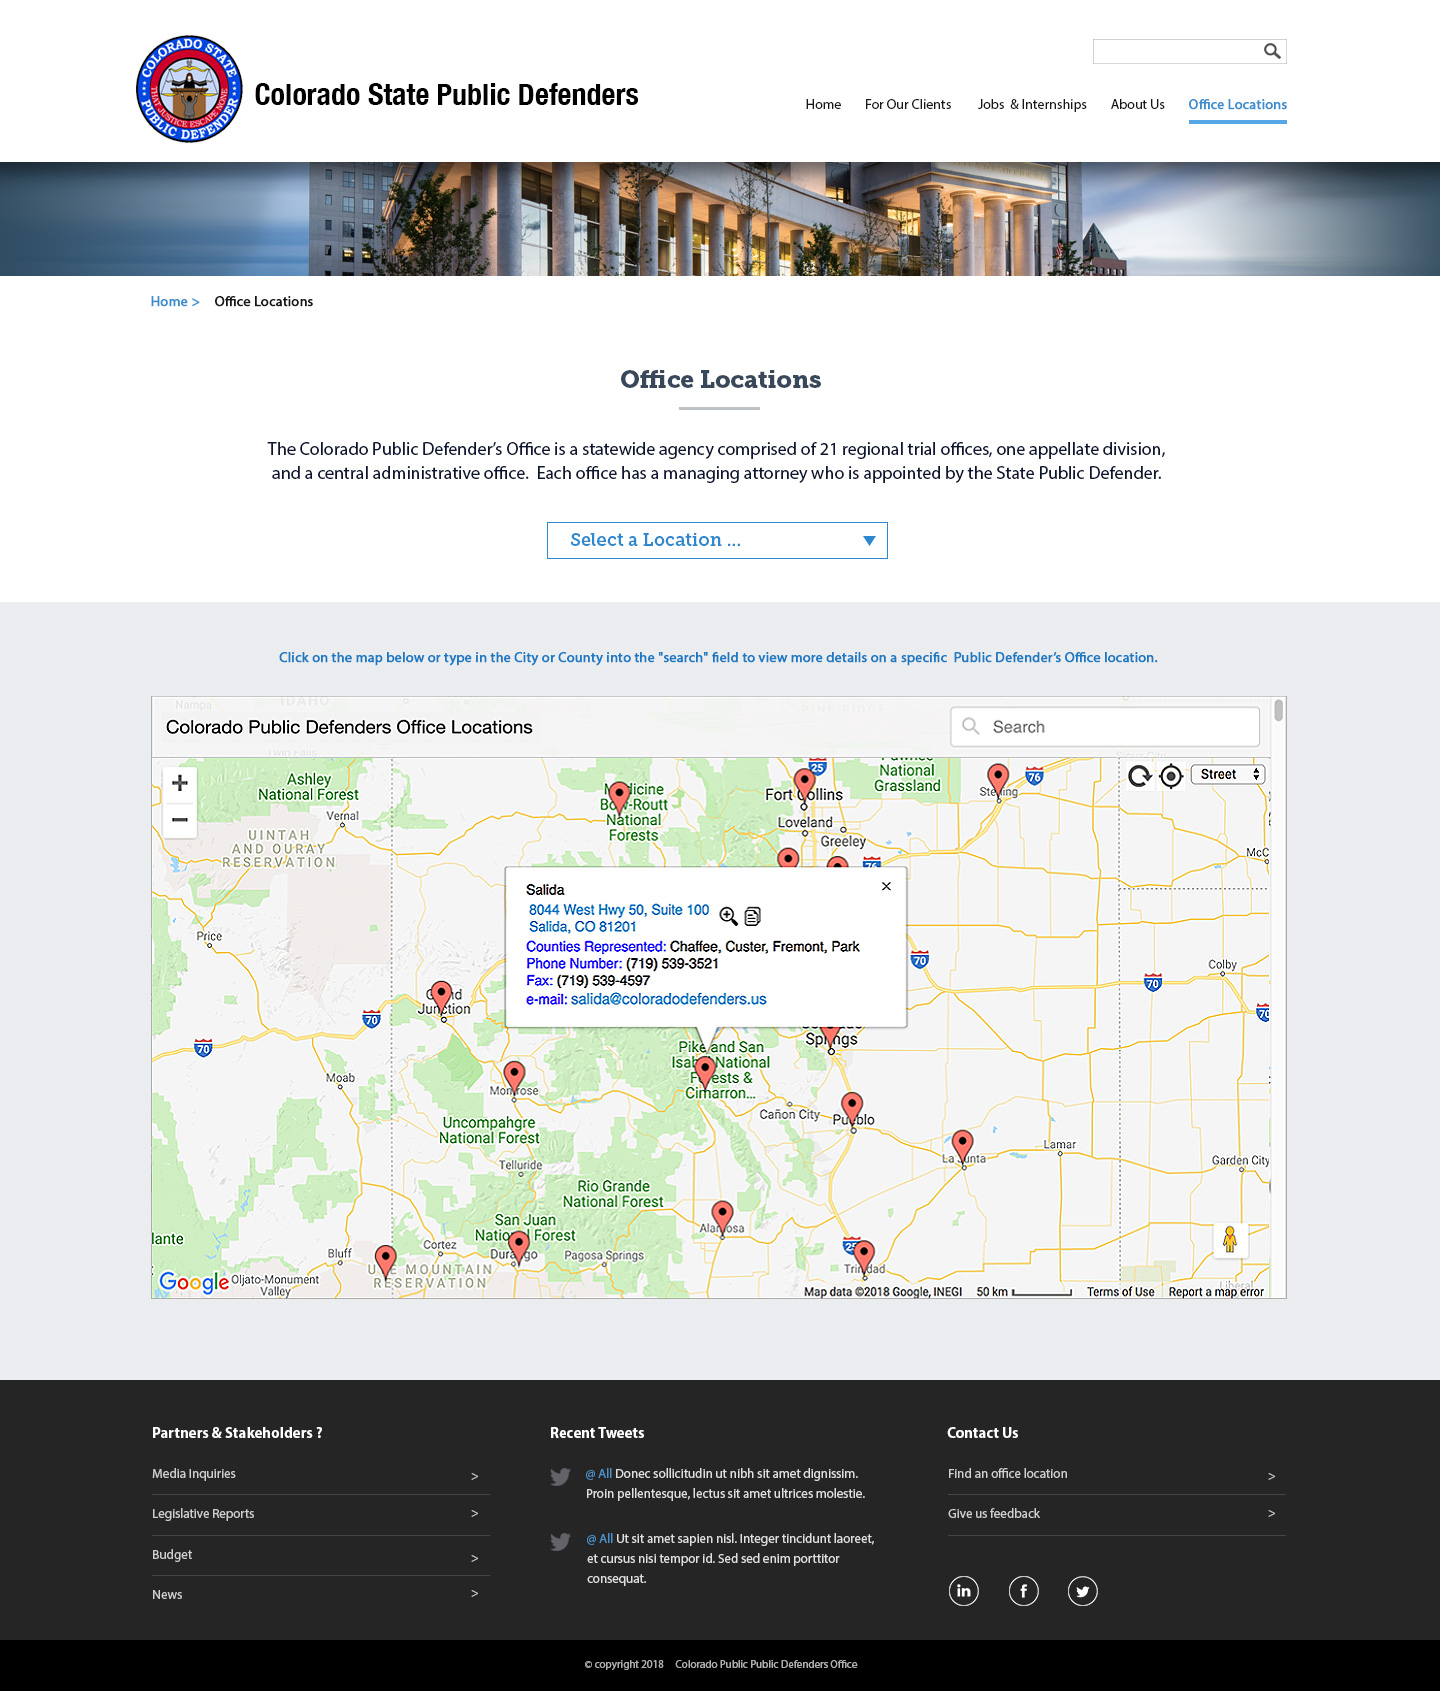
Task: Click the Pueblo map pin
Action: tap(852, 1108)
